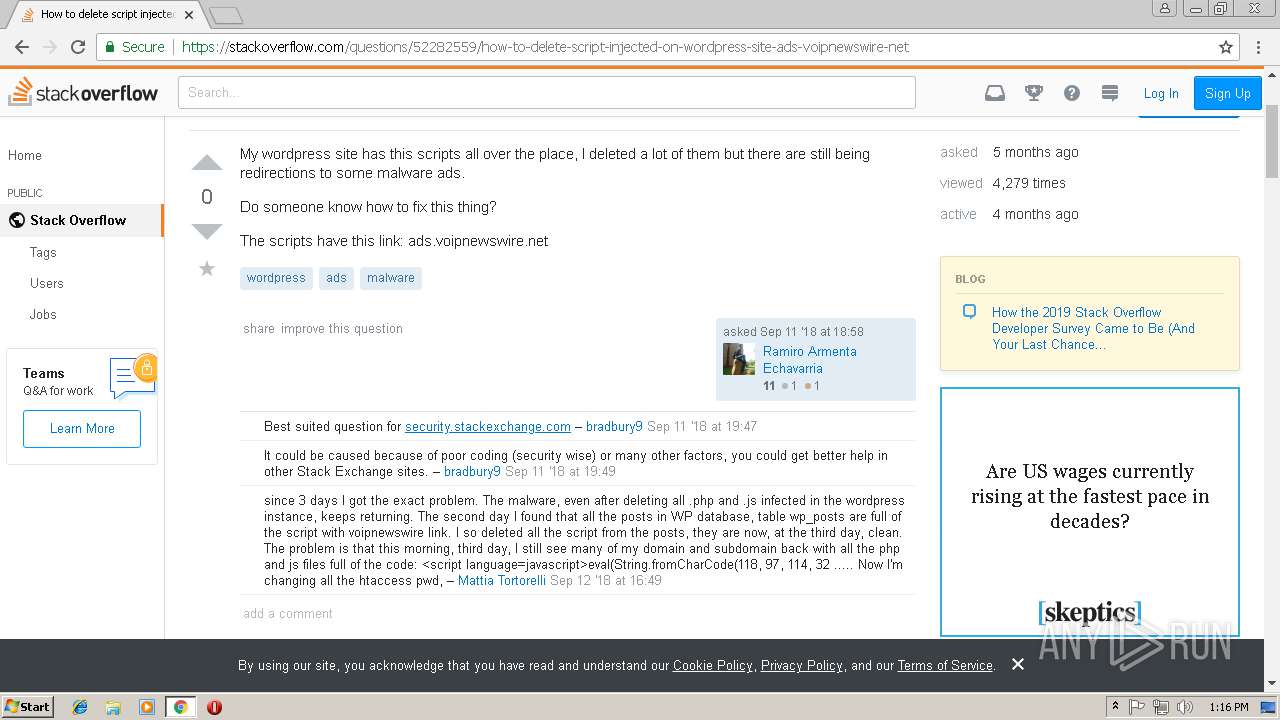
Task: Launch Internet Explorer from the taskbar
Action: coord(81,707)
